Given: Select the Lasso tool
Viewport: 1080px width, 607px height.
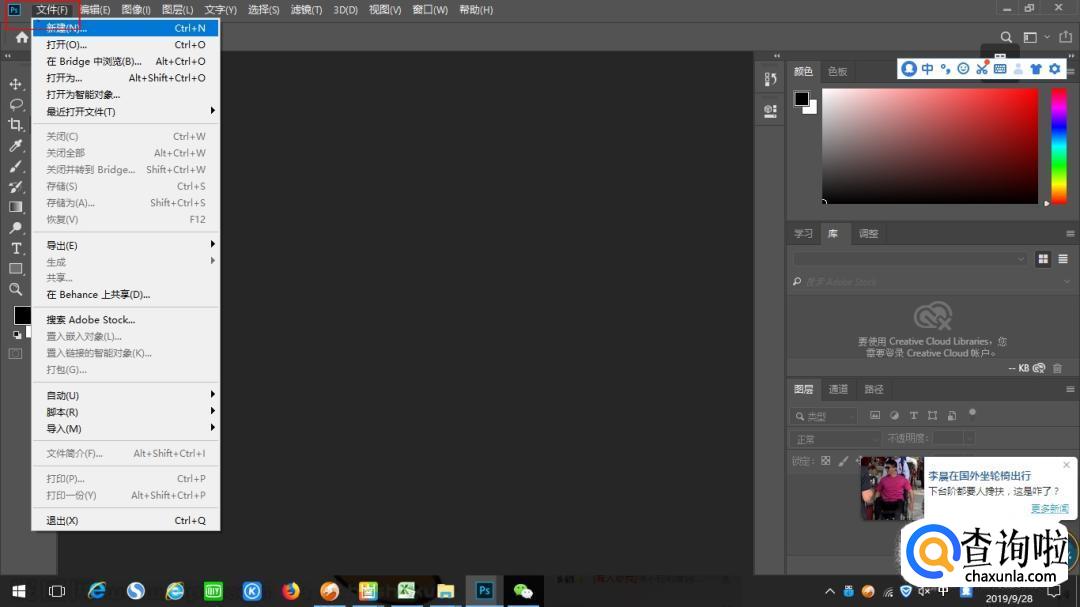Looking at the screenshot, I should [15, 105].
